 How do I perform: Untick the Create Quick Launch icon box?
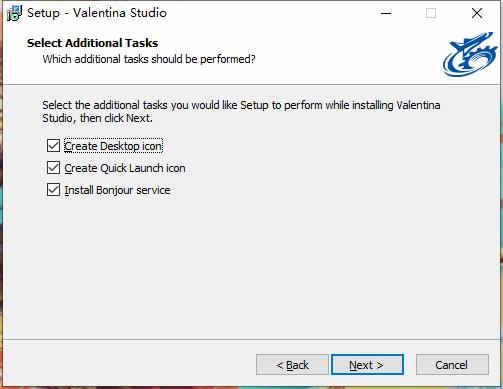coord(53,168)
